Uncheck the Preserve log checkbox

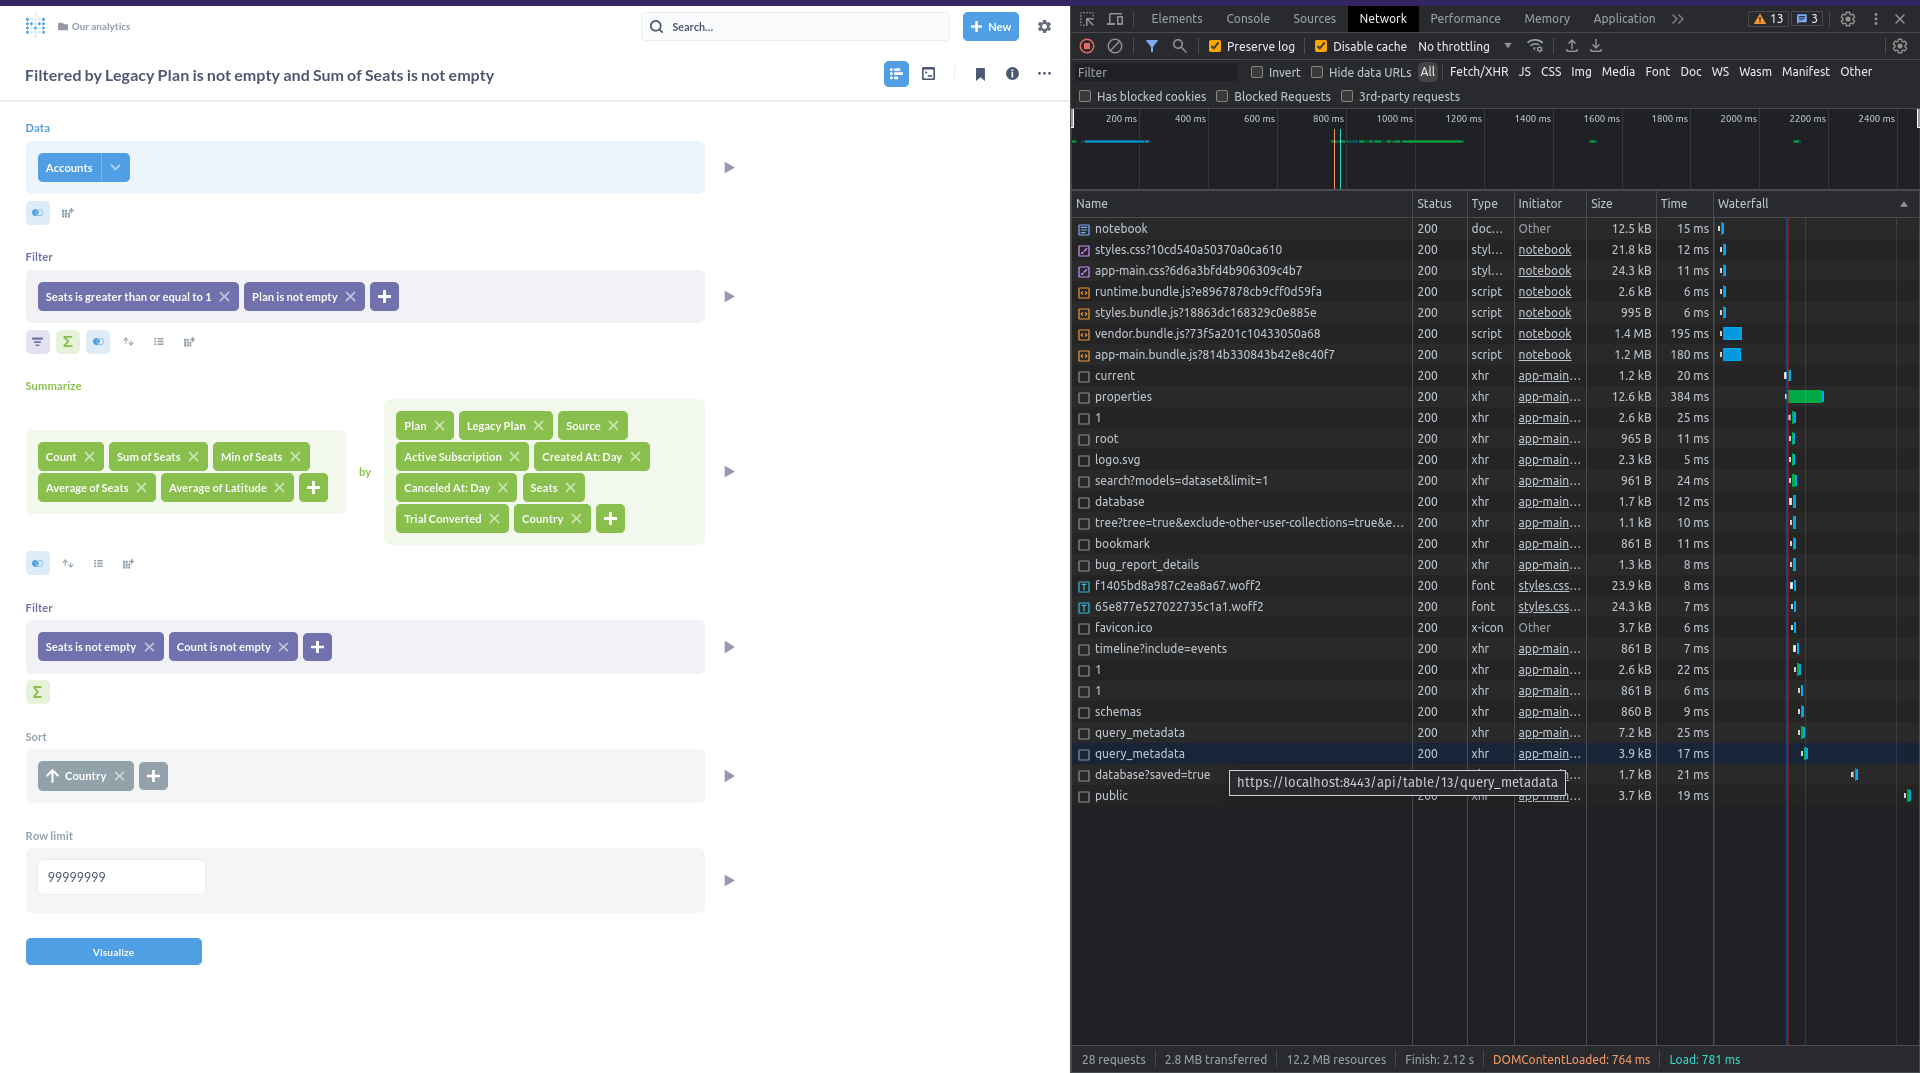tap(1215, 46)
